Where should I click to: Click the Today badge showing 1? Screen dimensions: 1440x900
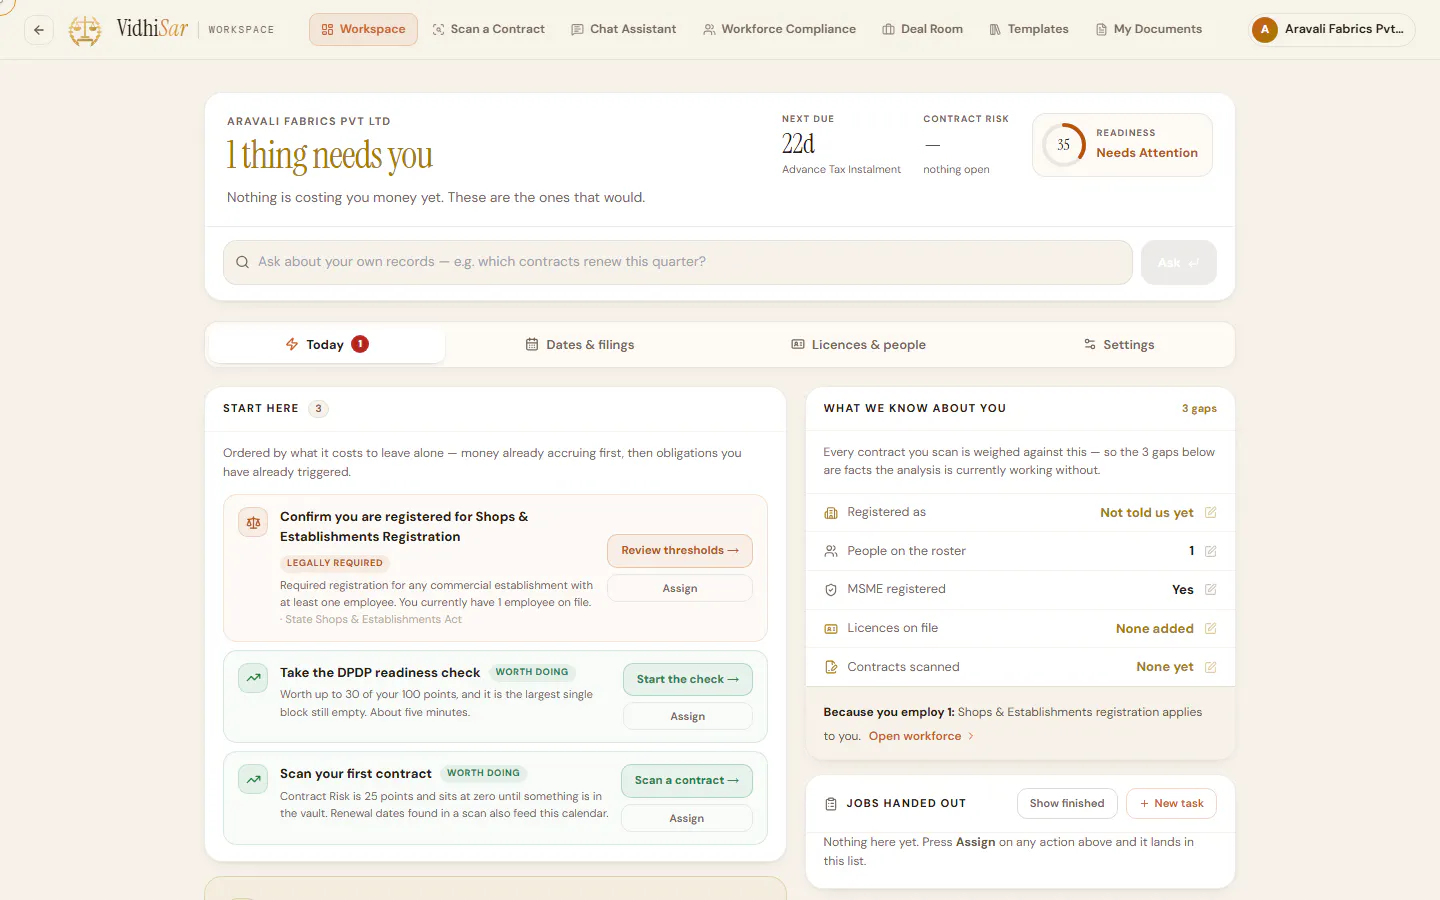point(360,344)
